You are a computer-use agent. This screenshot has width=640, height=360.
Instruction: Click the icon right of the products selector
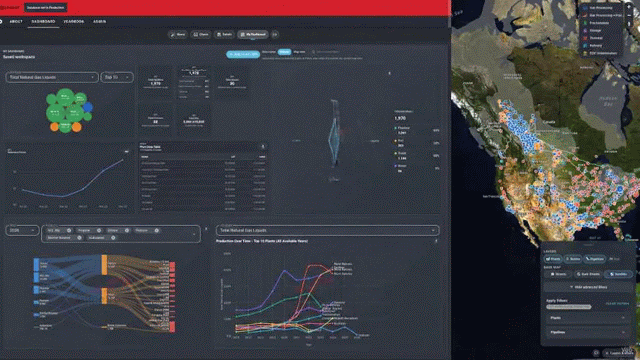206,229
